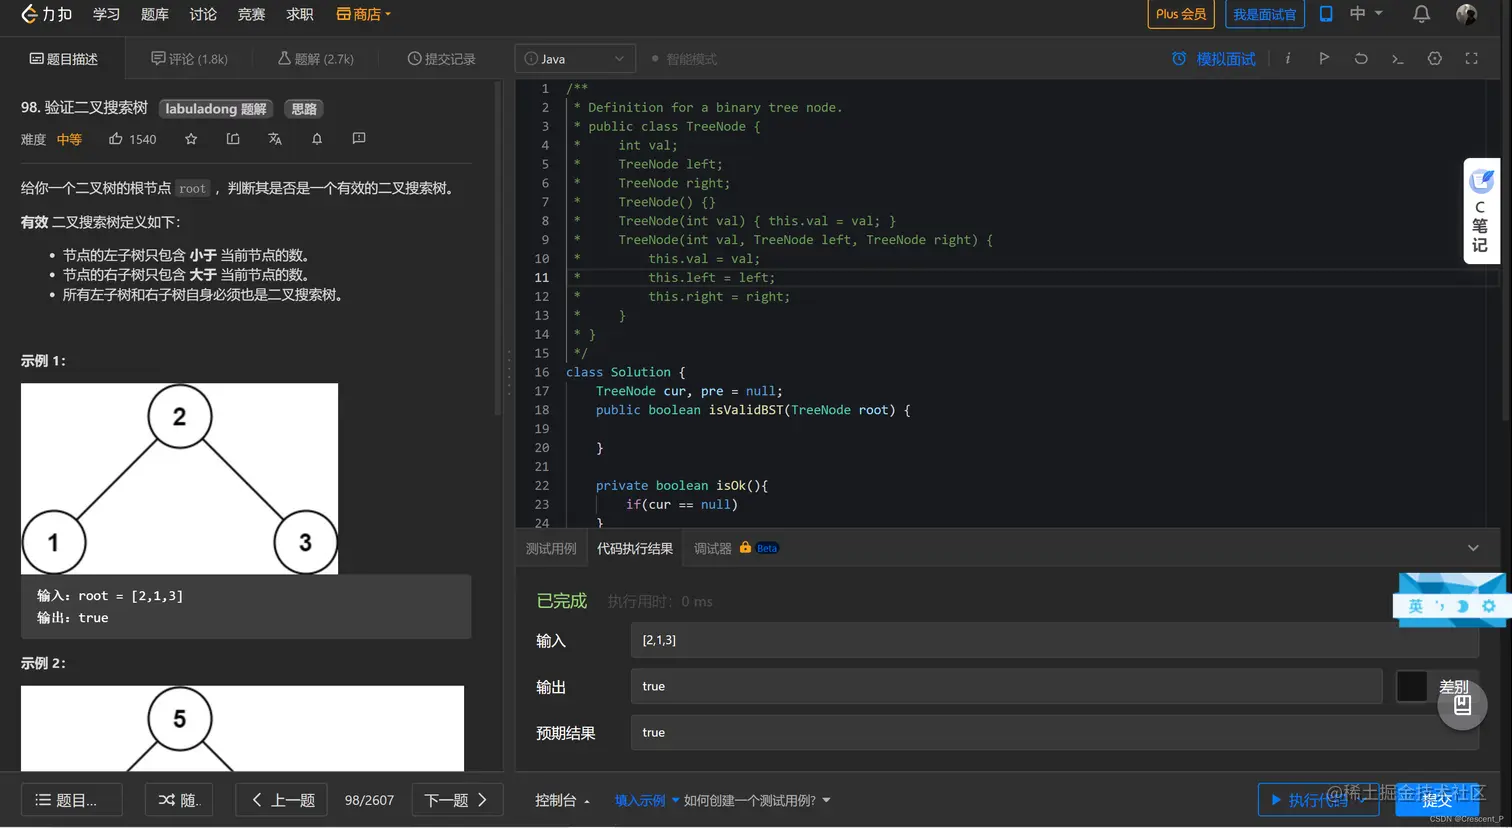Click the floating save note button
The width and height of the screenshot is (1512, 828).
(x=1462, y=705)
